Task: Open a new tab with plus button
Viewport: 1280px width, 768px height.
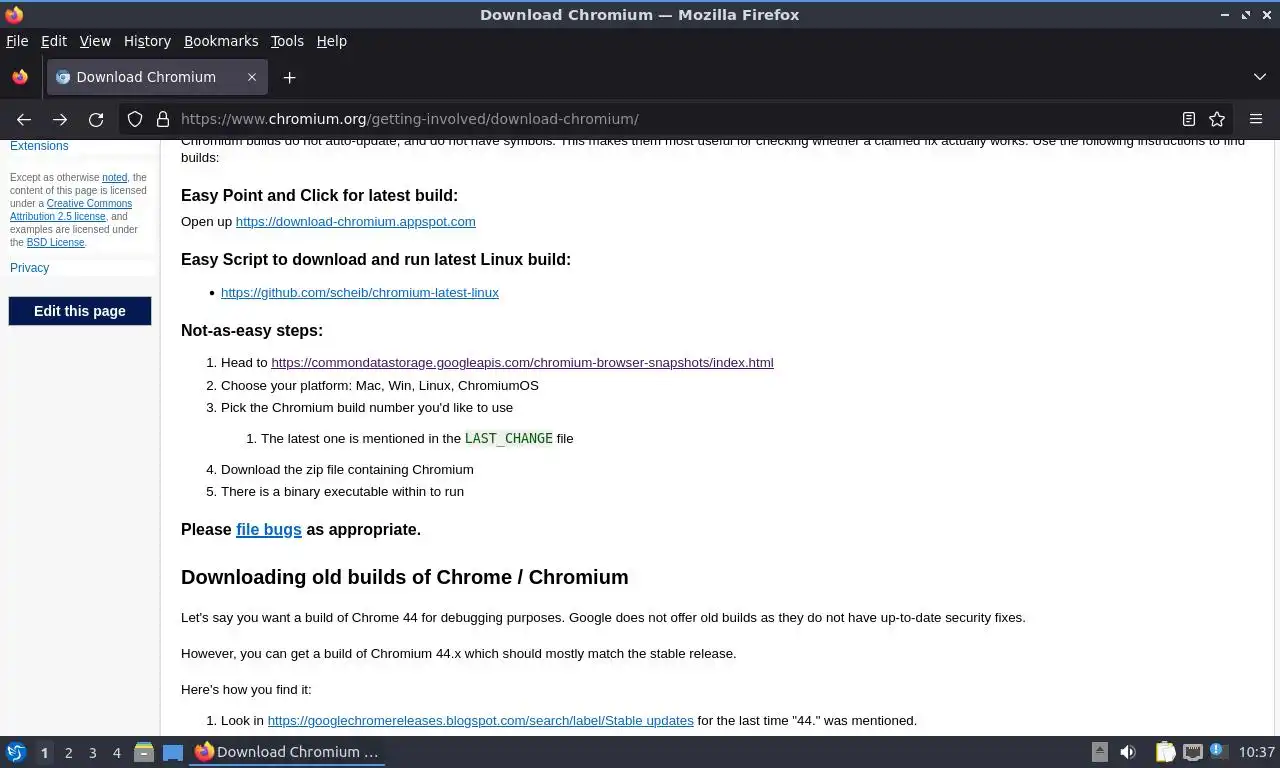Action: coord(289,77)
